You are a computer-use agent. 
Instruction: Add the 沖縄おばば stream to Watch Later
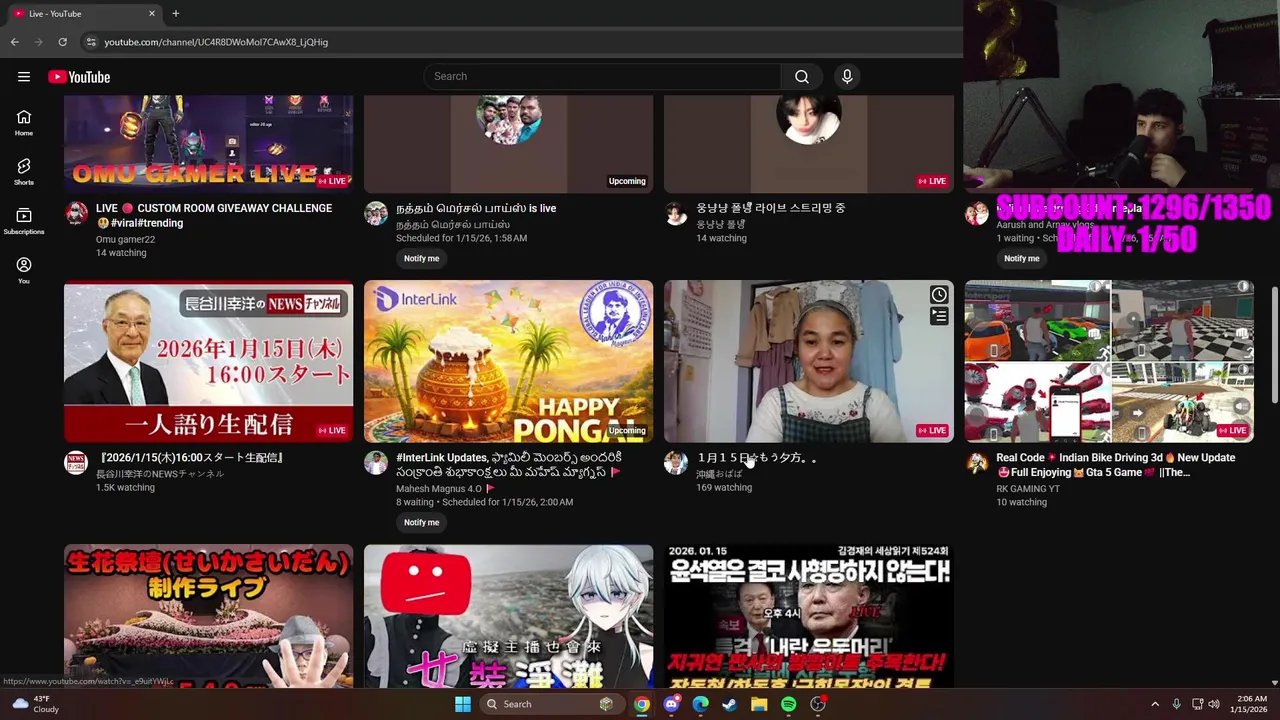coord(939,295)
